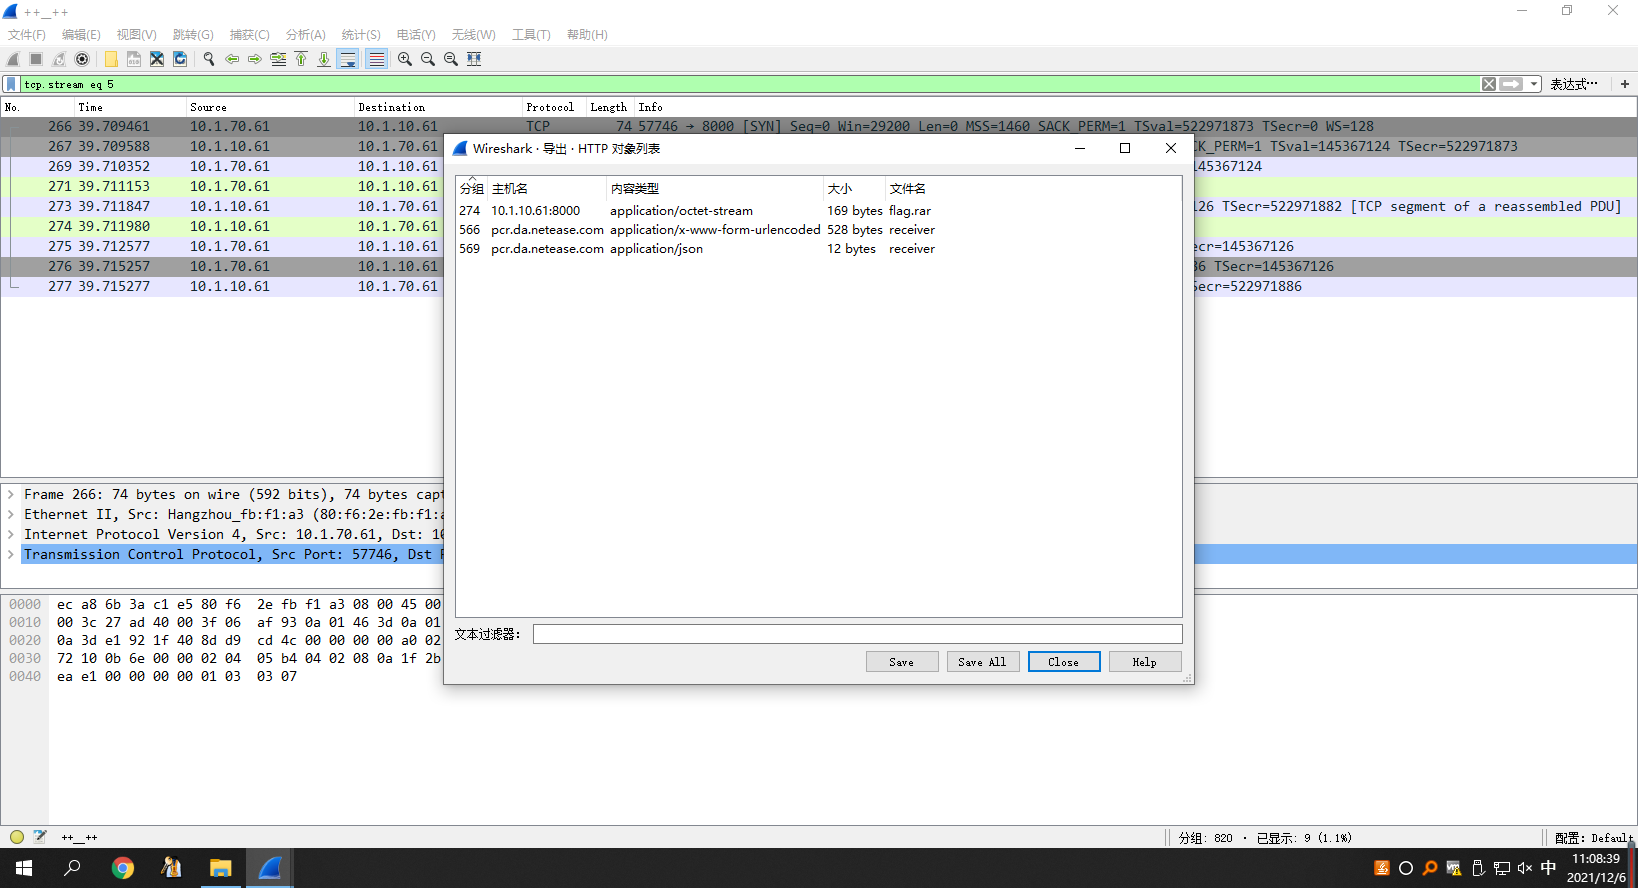
Task: Sort objects by 大小 column header
Action: (854, 188)
